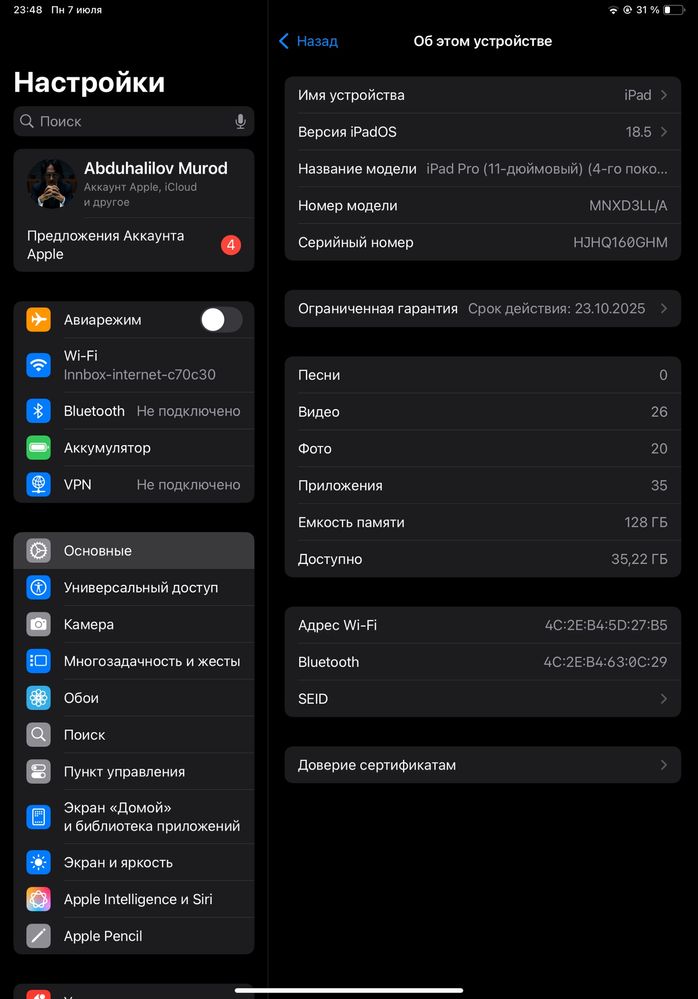Screen dimensions: 698x999
Task: Tap the Airplane mode orange icon
Action: click(38, 319)
